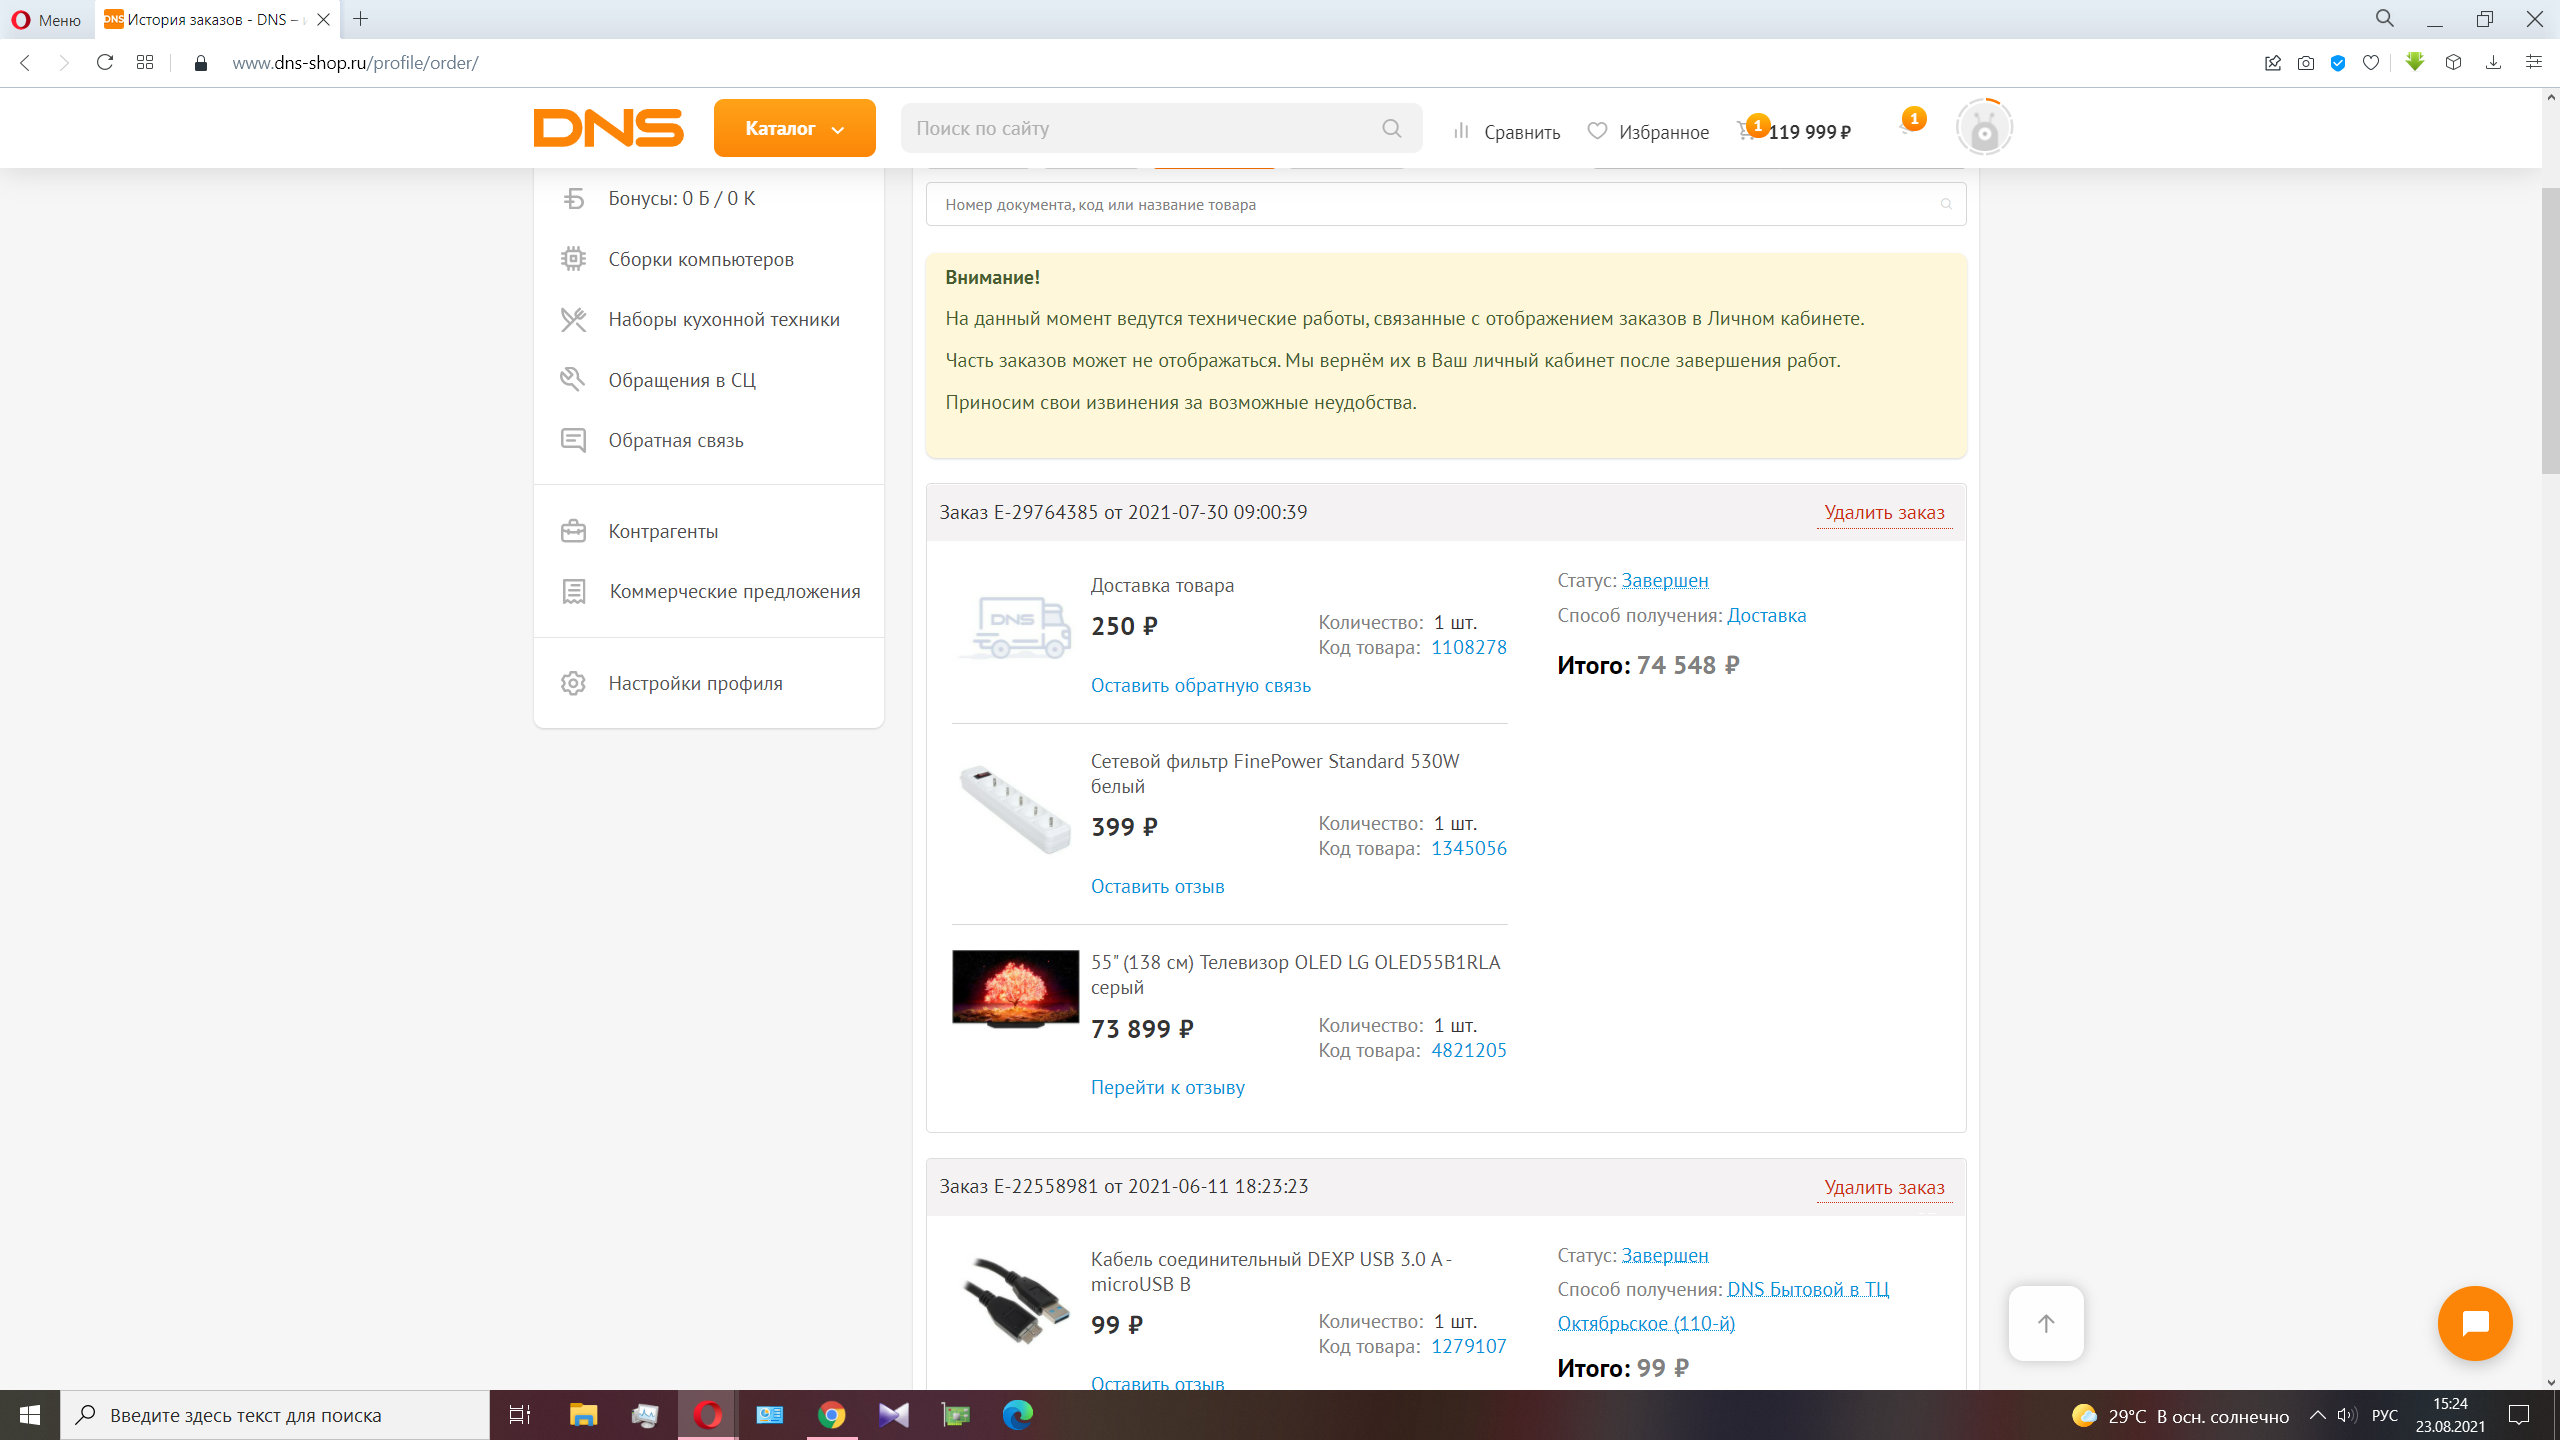Click the DNS logo to go home
The width and height of the screenshot is (2560, 1440).
coord(608,128)
